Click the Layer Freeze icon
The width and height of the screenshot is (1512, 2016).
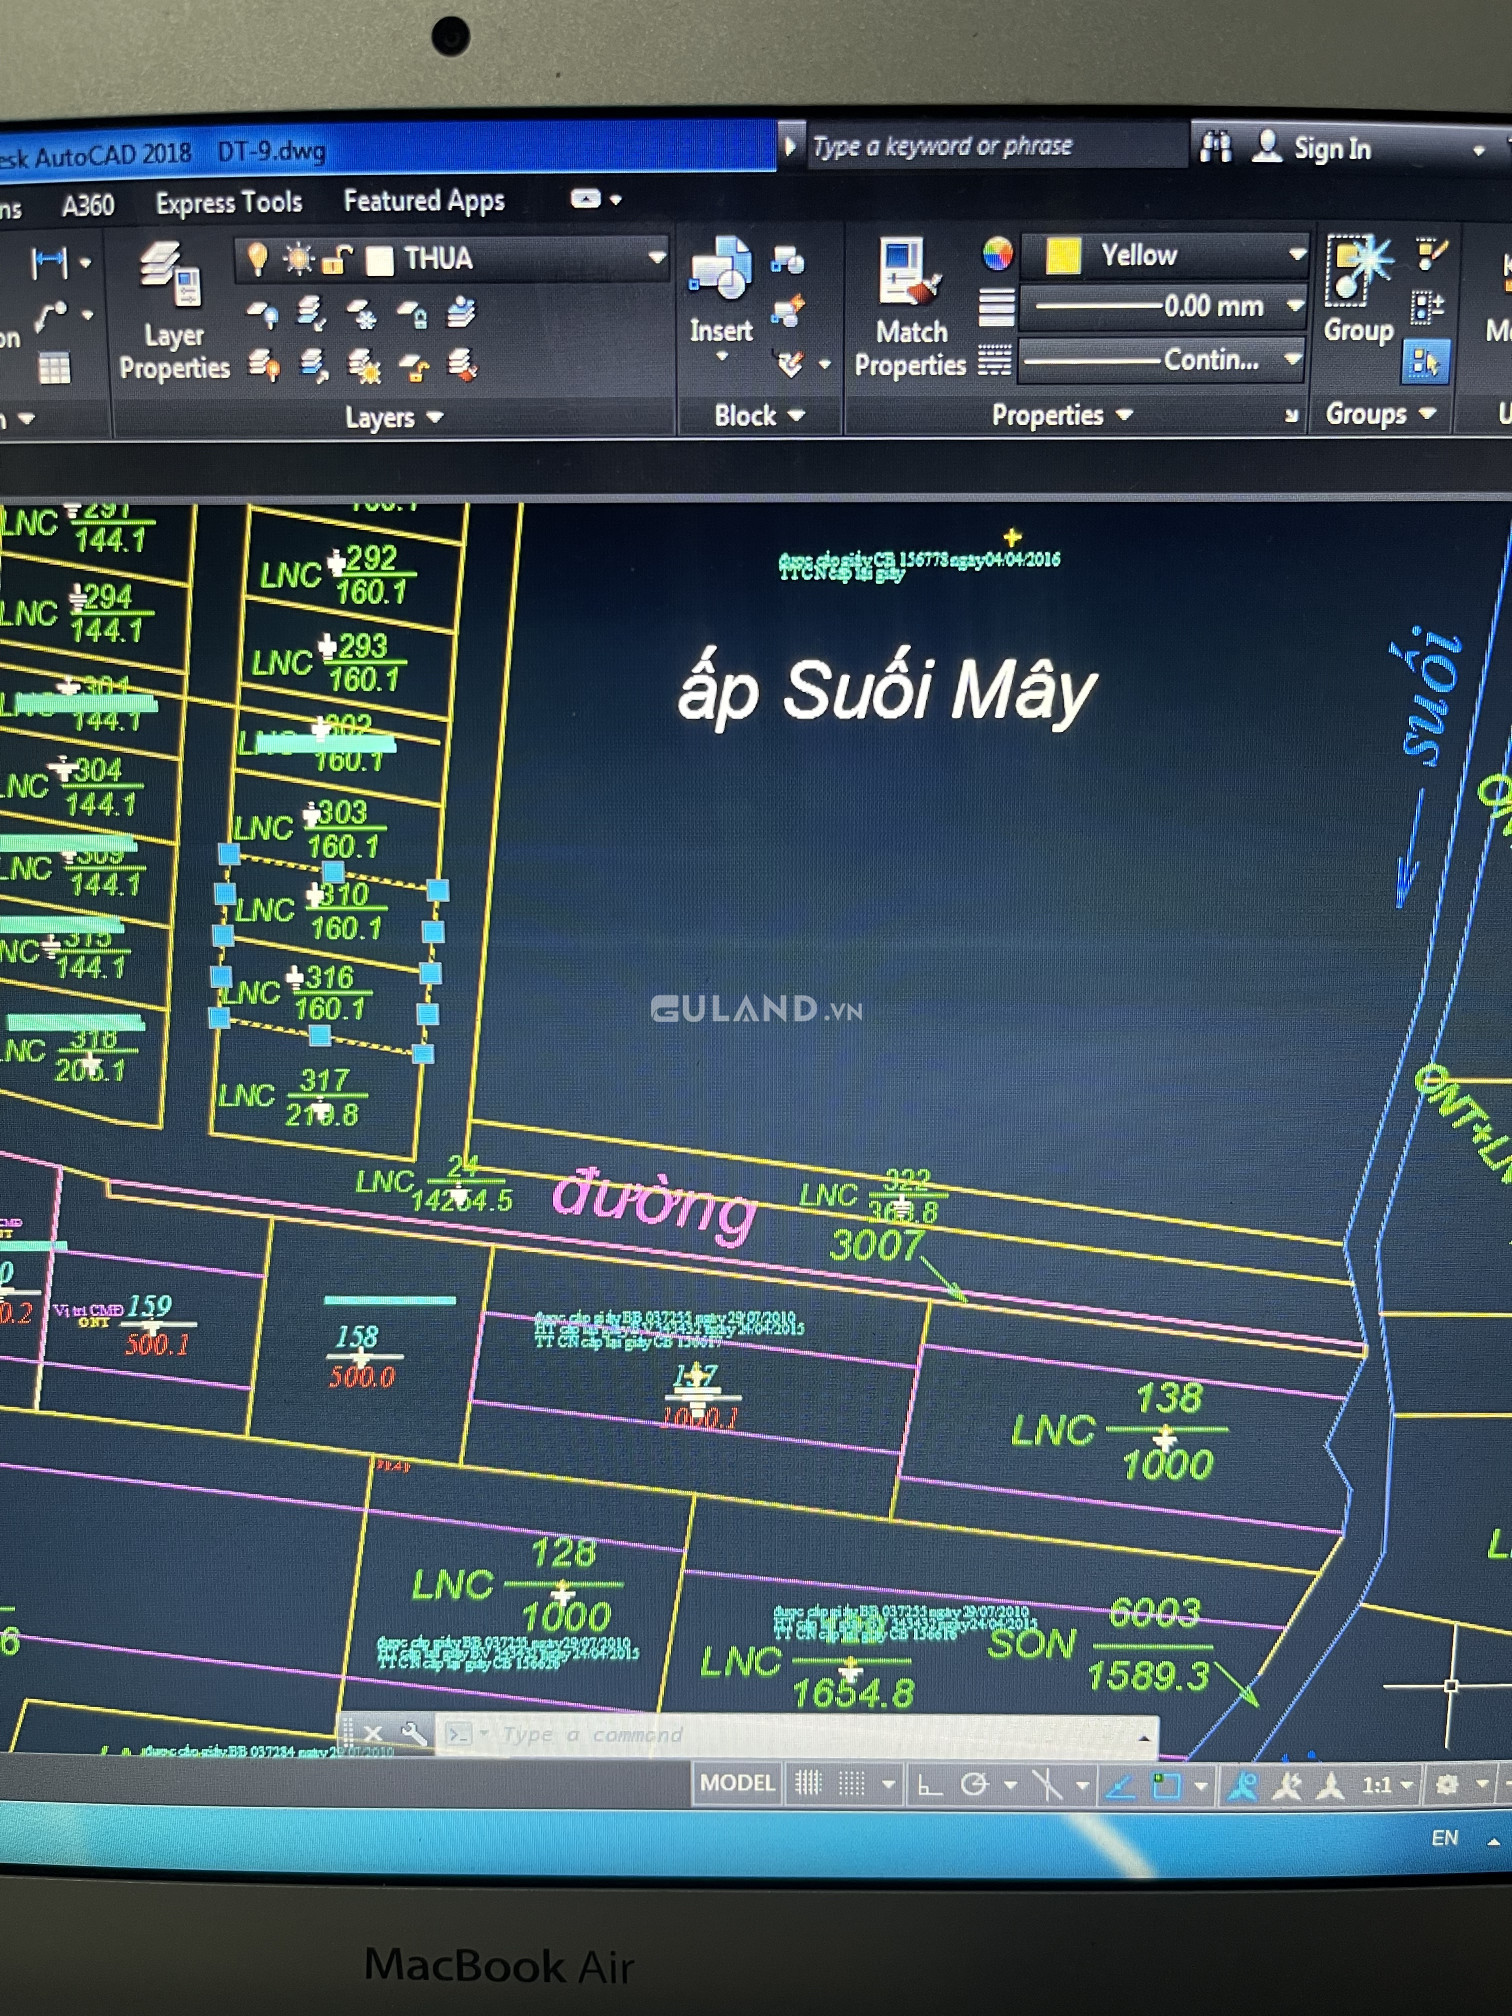coord(362,315)
